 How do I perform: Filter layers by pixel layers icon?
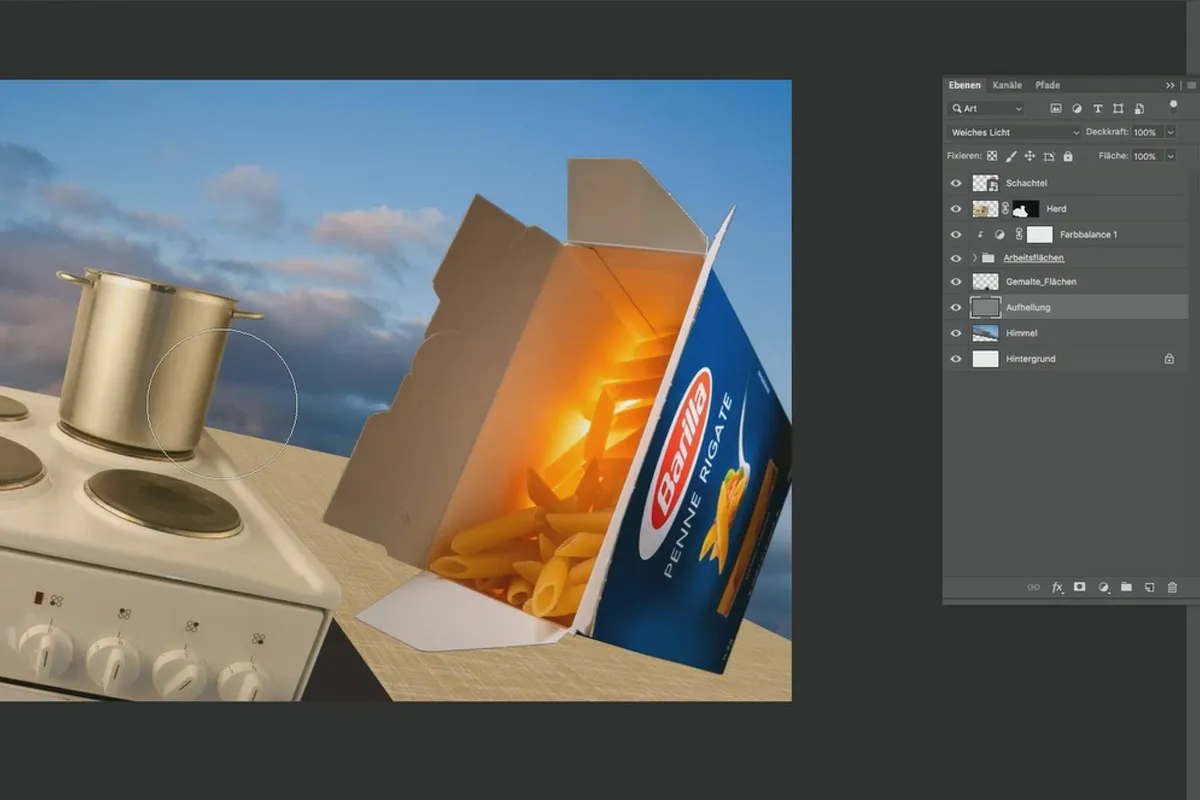1056,108
